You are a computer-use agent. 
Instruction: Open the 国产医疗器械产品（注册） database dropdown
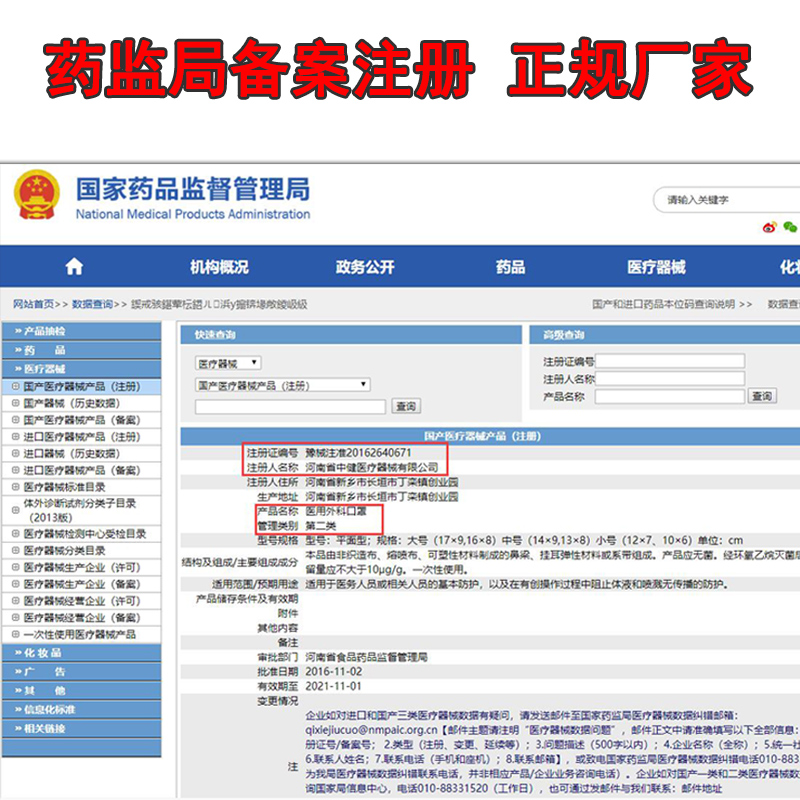click(282, 384)
